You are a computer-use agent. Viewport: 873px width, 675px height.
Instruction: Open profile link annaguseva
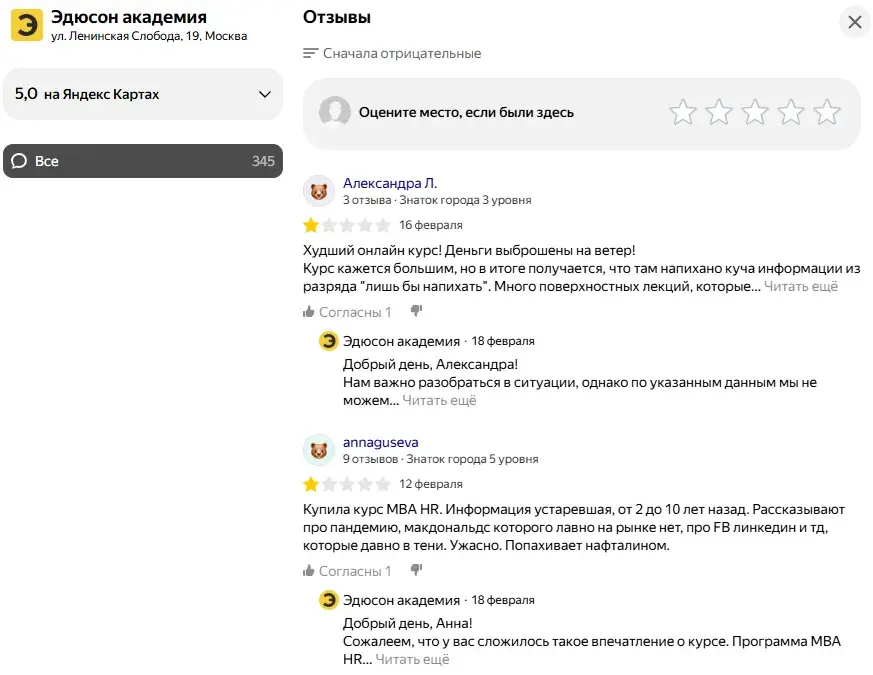[x=381, y=442]
